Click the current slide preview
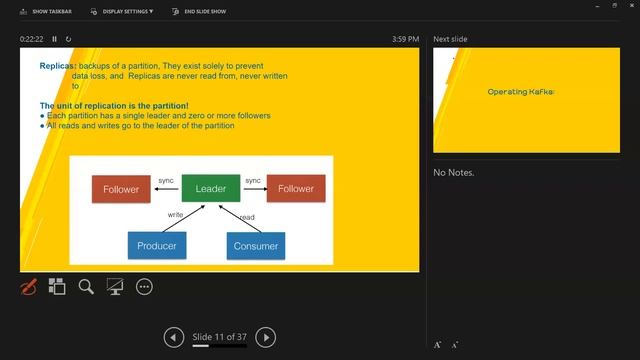The image size is (640, 360). 220,160
